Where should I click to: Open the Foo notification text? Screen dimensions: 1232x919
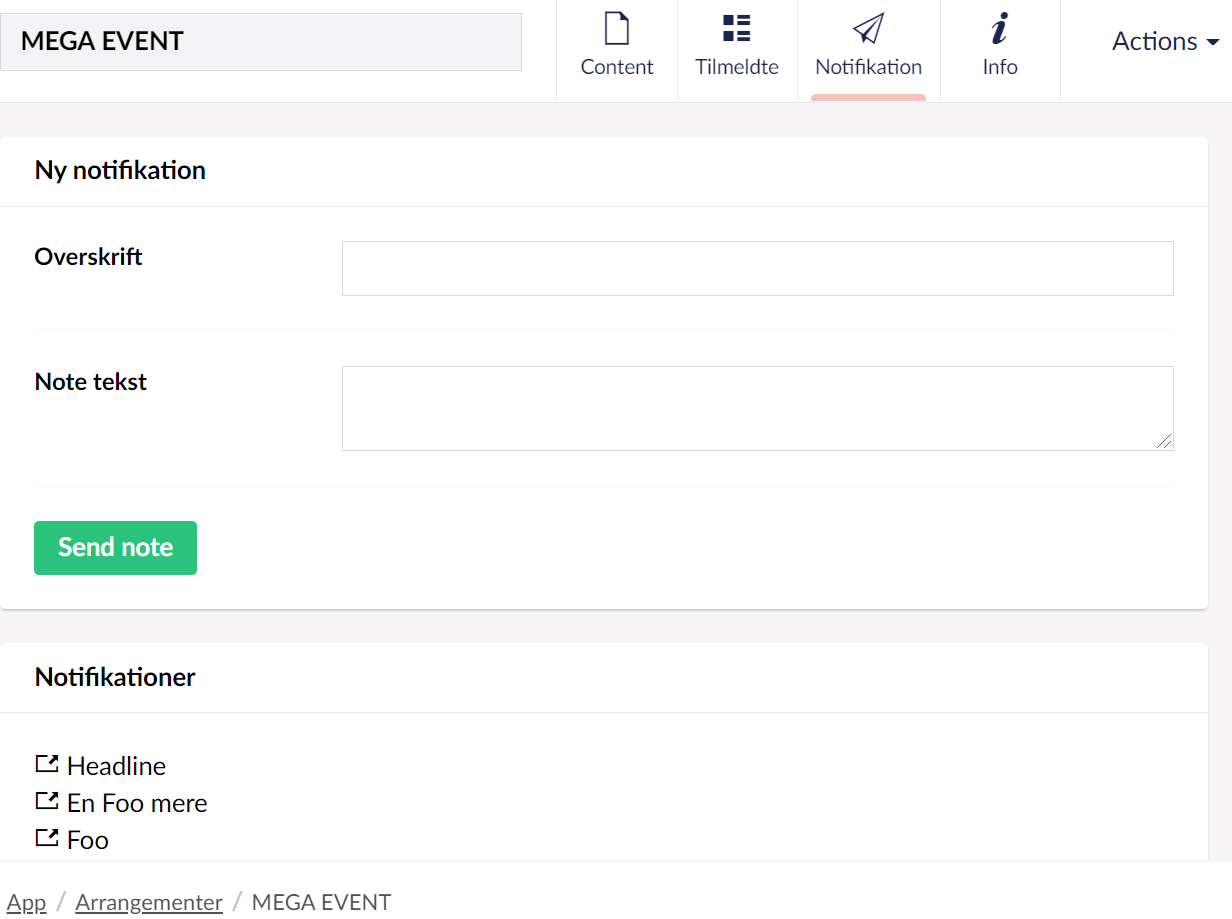[88, 840]
